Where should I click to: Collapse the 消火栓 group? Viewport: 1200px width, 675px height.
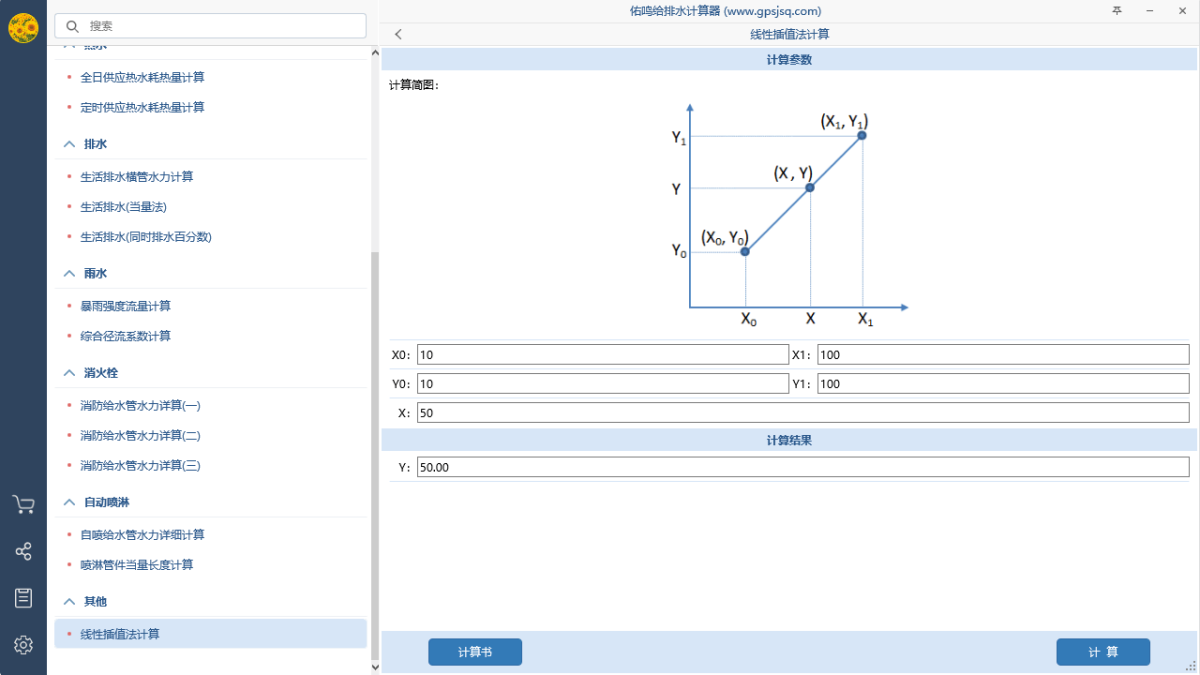point(69,373)
